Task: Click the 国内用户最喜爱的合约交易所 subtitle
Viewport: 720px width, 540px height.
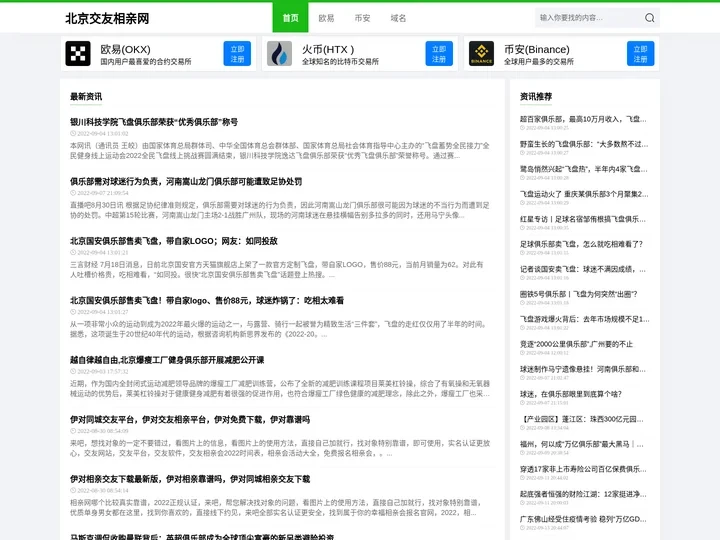Action: pos(146,62)
